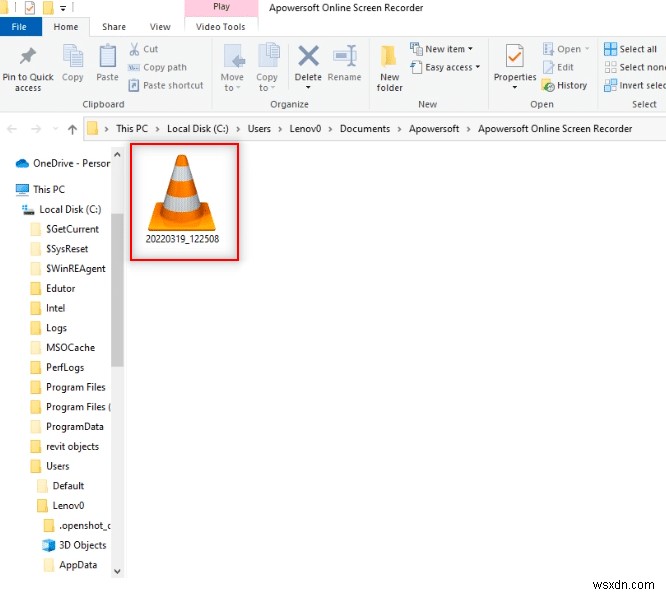Open the File tab

pos(19,27)
